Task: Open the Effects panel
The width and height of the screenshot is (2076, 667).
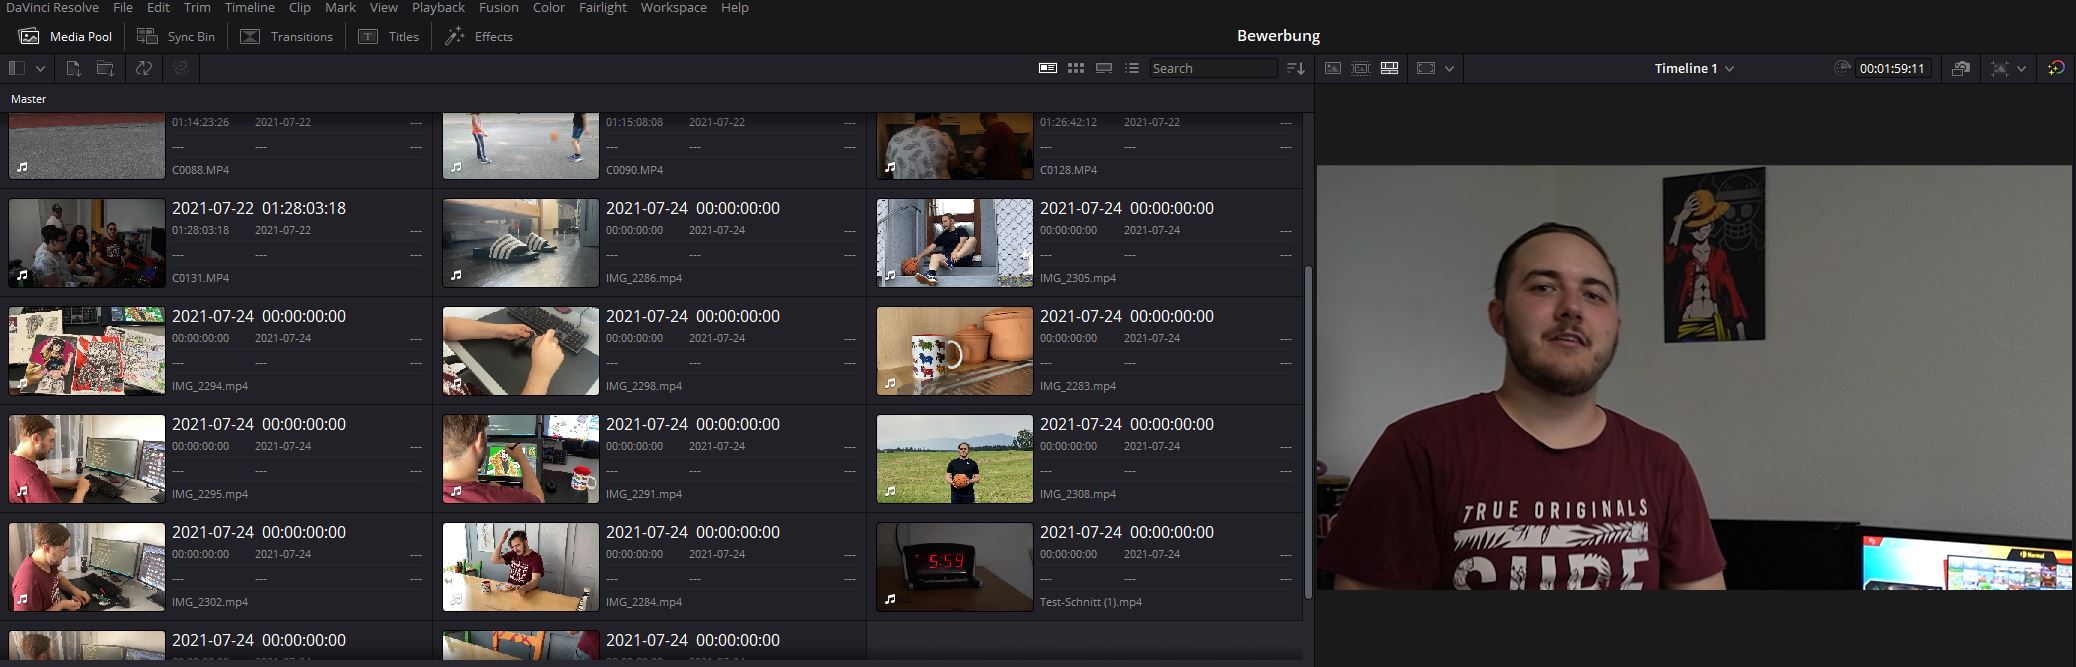Action: tap(479, 36)
